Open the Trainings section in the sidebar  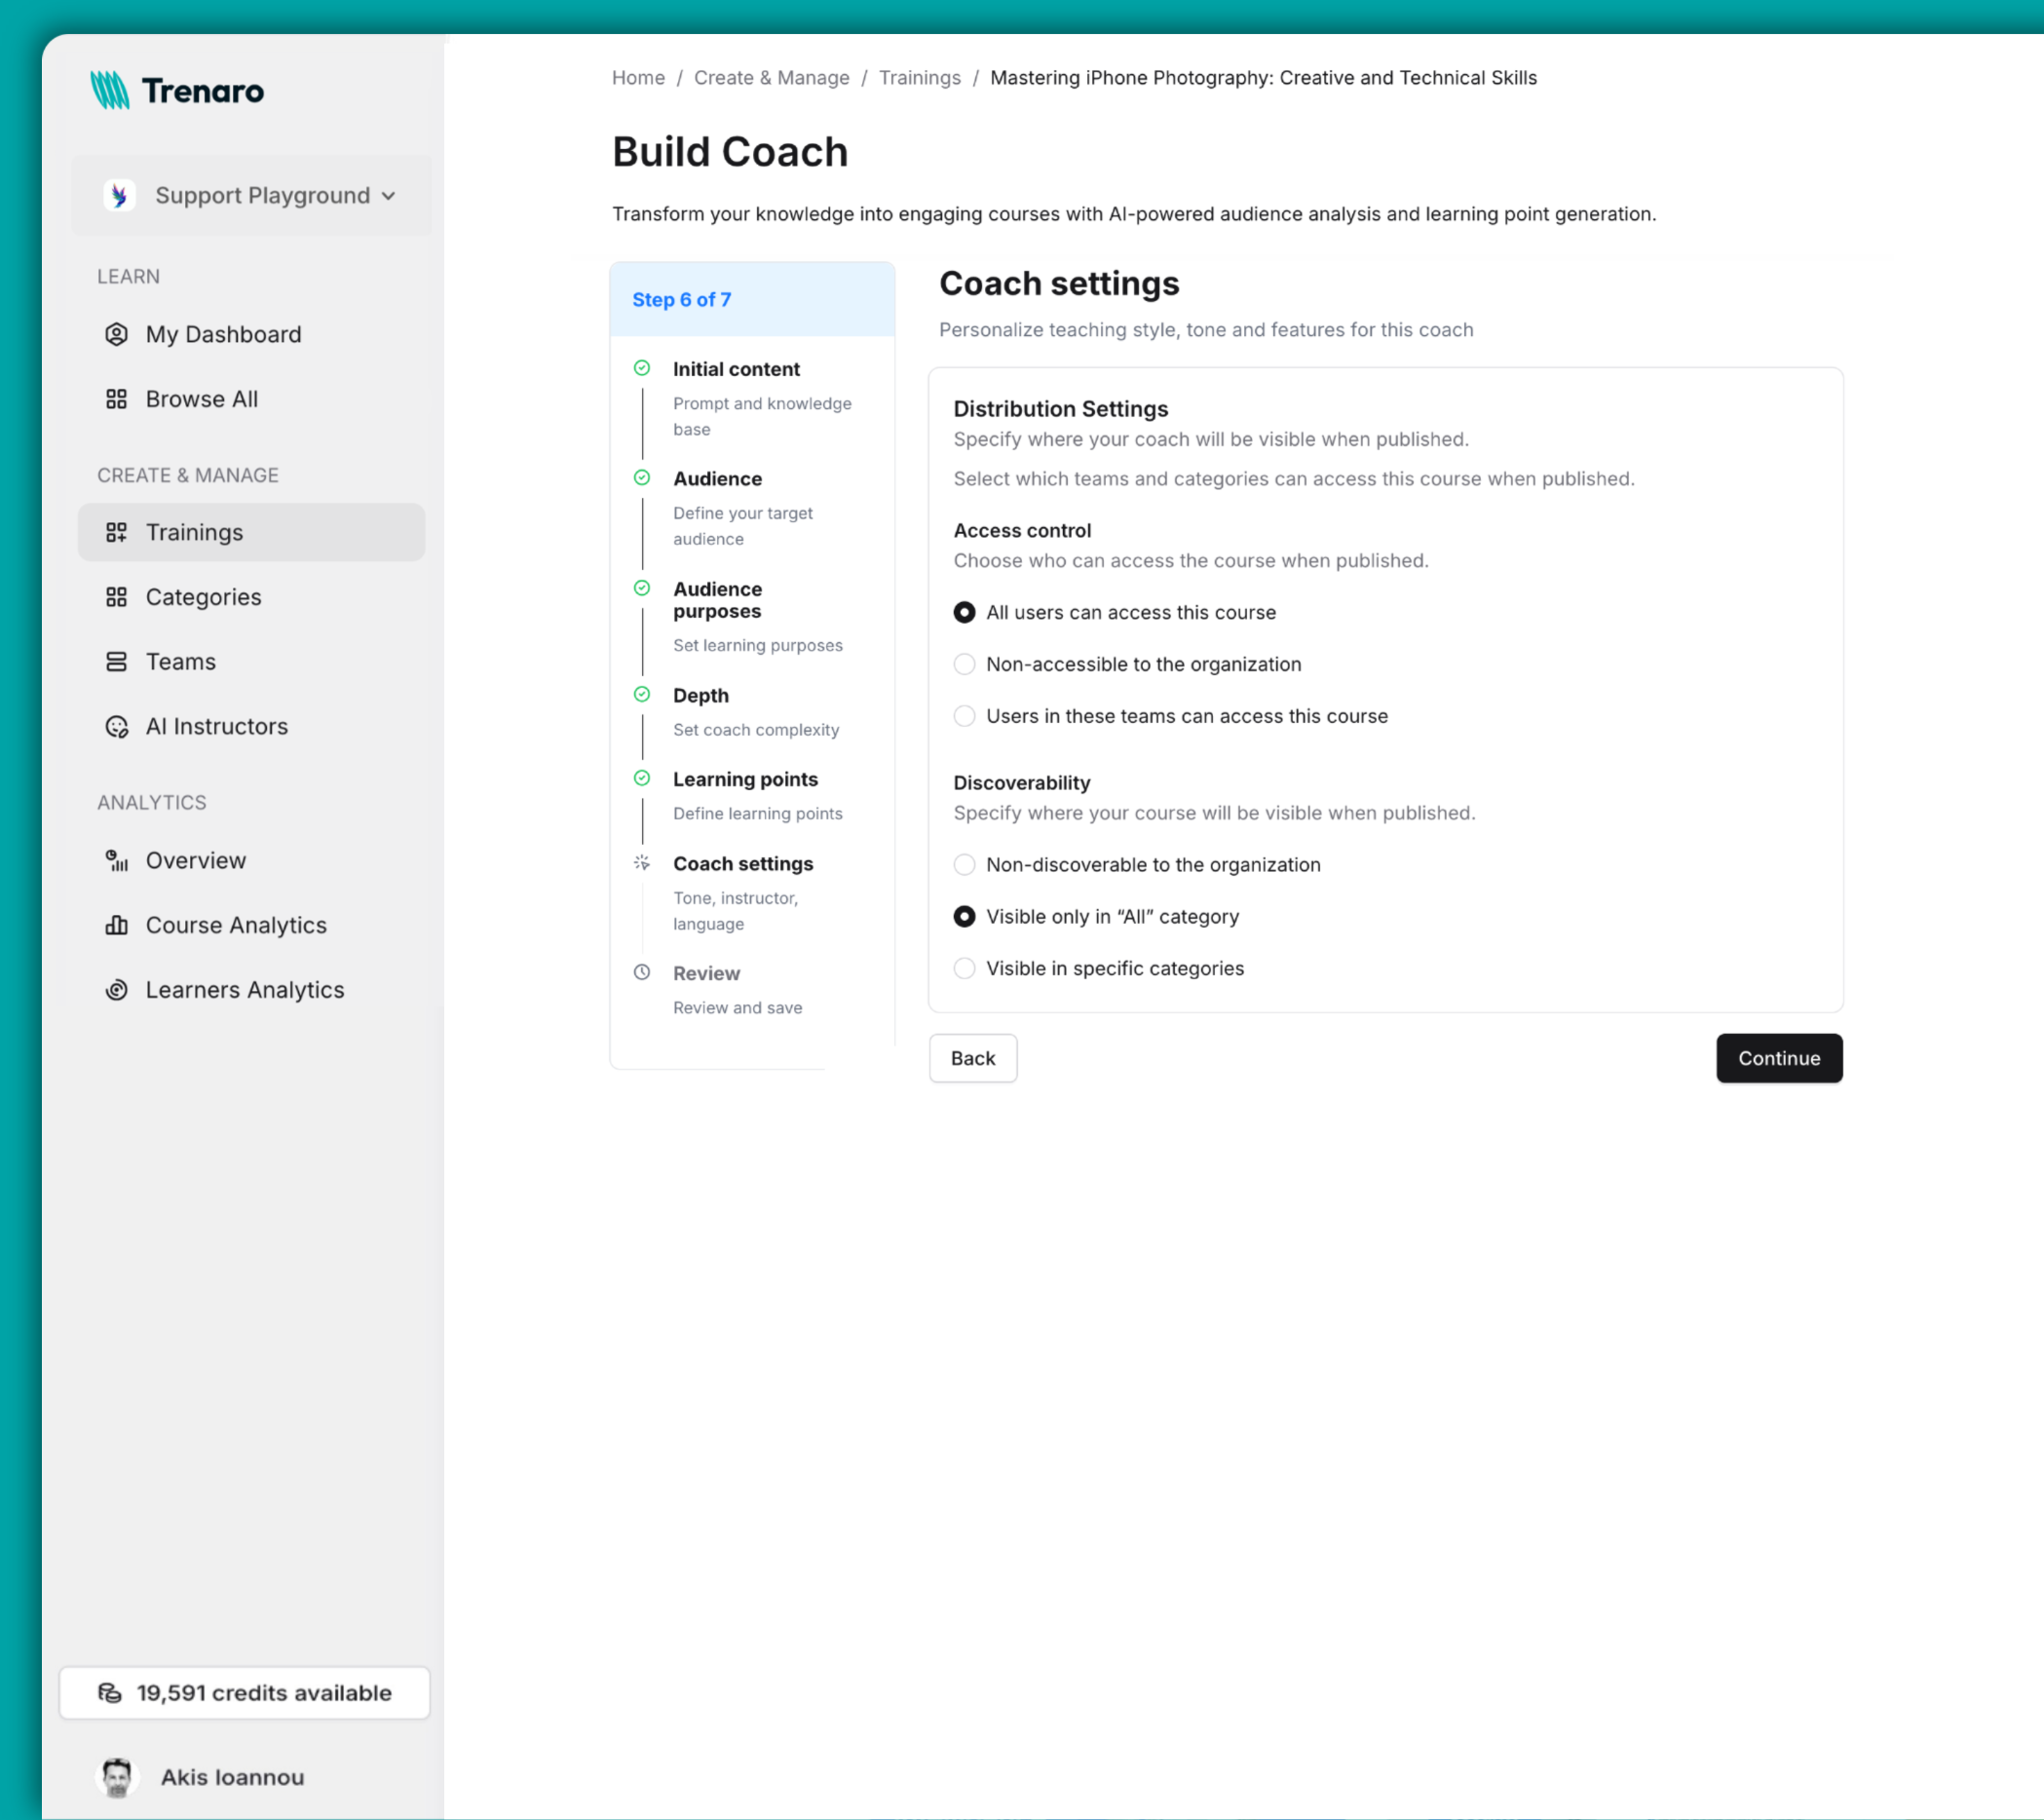(x=195, y=532)
